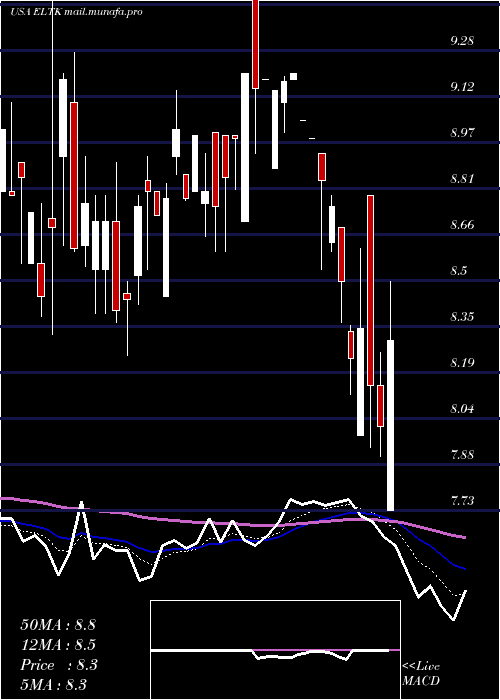The height and width of the screenshot is (700, 500).
Task: Select the 9.12 price axis label
Action: point(462,87)
